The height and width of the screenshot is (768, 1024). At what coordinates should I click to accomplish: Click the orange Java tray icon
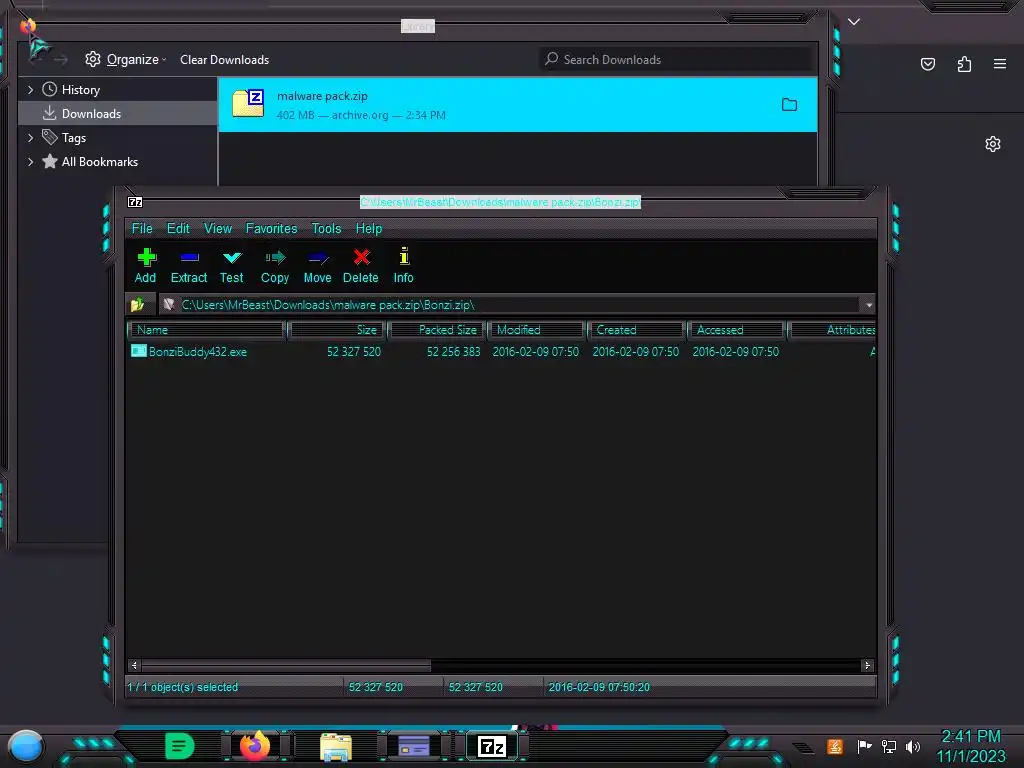click(835, 746)
